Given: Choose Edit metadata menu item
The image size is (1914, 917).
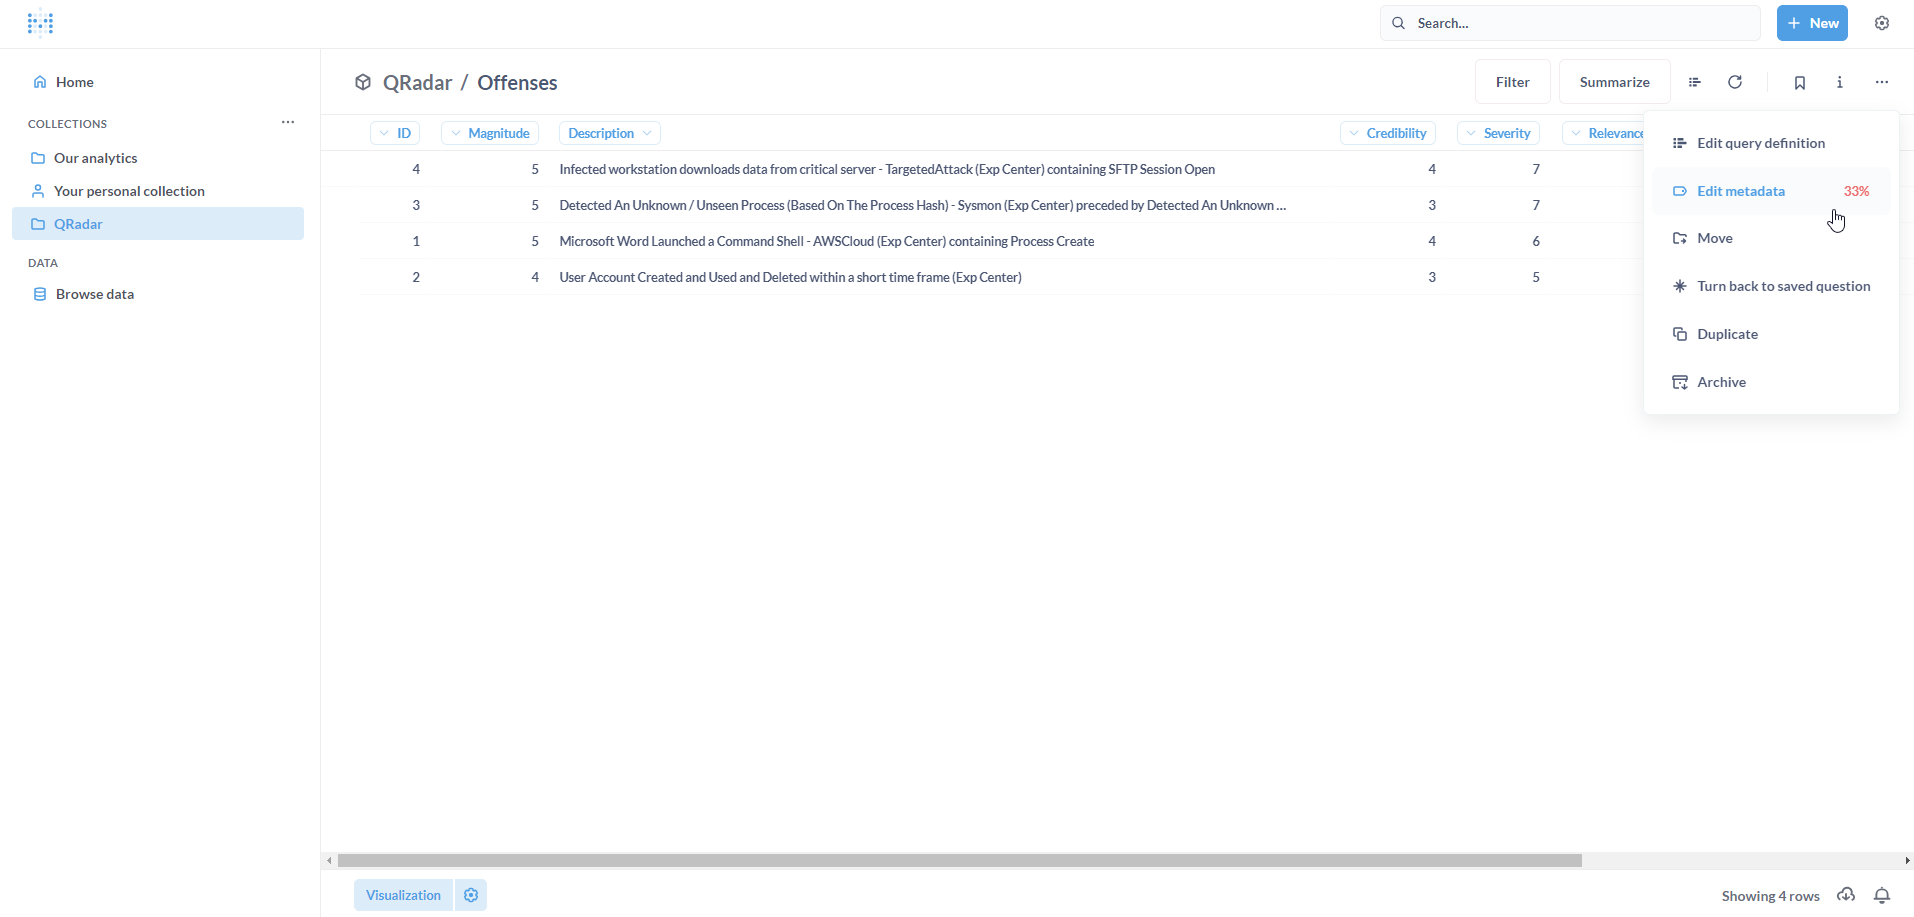Looking at the screenshot, I should 1771,191.
